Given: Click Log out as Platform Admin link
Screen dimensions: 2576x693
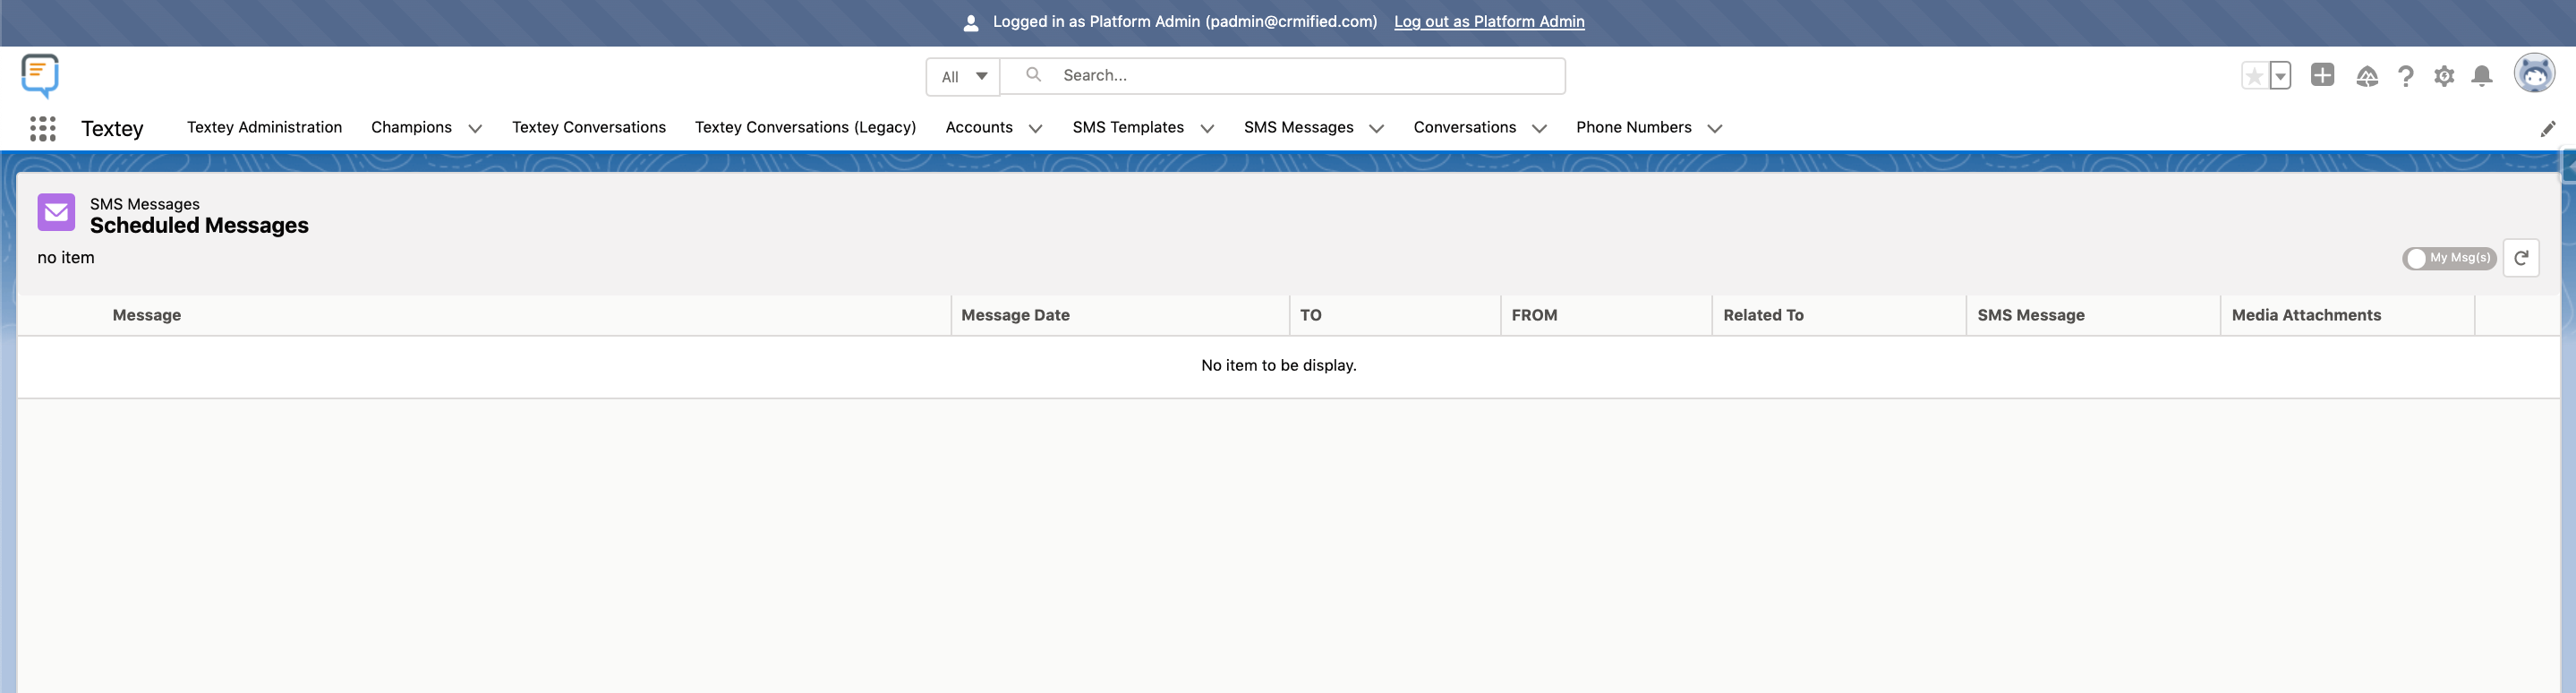Looking at the screenshot, I should pyautogui.click(x=1489, y=21).
